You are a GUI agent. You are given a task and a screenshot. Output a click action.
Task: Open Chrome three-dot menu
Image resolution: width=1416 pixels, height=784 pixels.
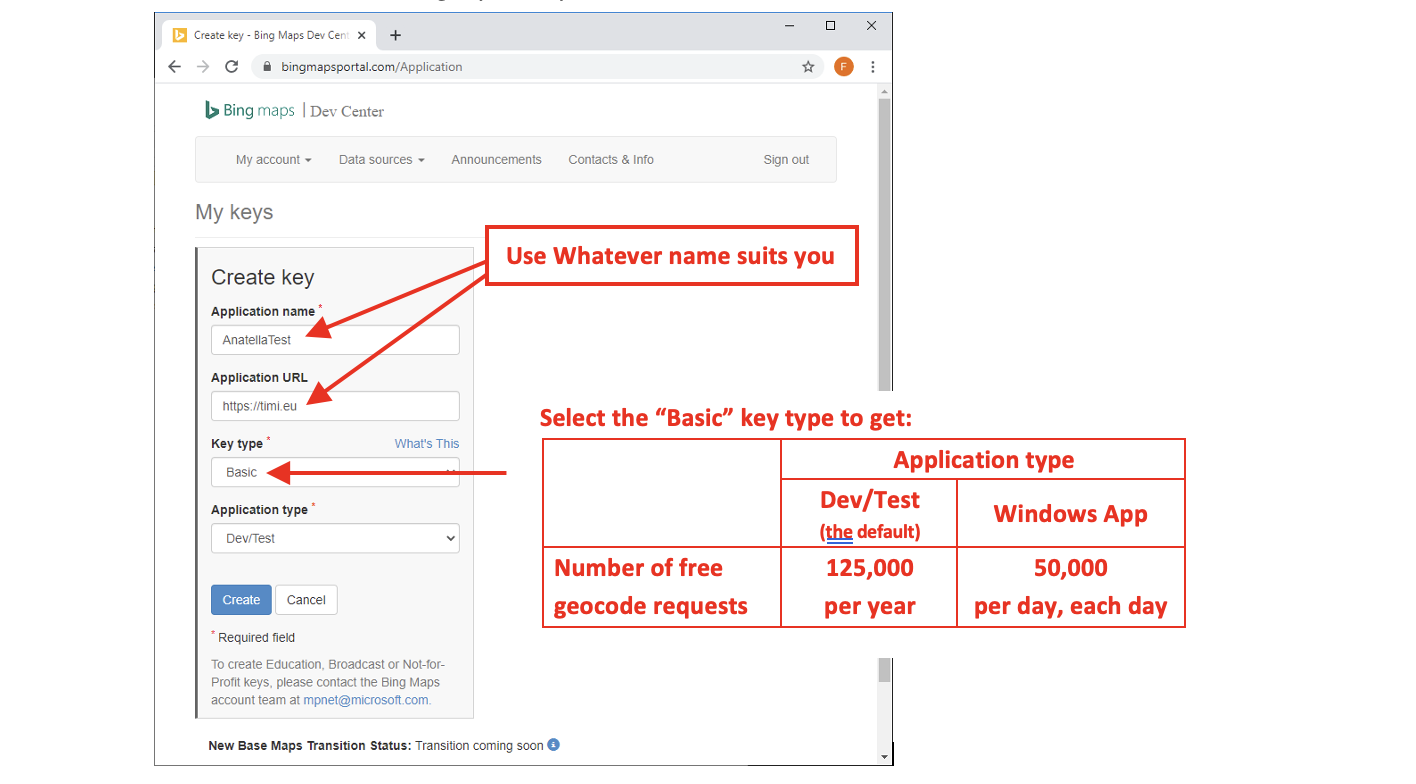pos(873,67)
